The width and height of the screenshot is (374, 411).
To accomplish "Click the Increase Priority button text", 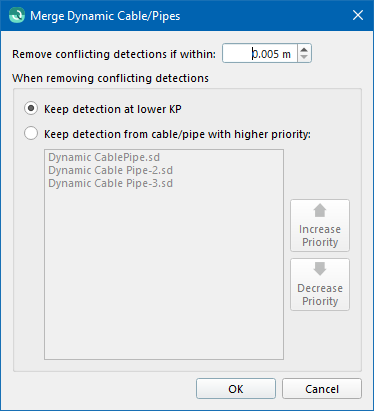I will click(x=320, y=235).
